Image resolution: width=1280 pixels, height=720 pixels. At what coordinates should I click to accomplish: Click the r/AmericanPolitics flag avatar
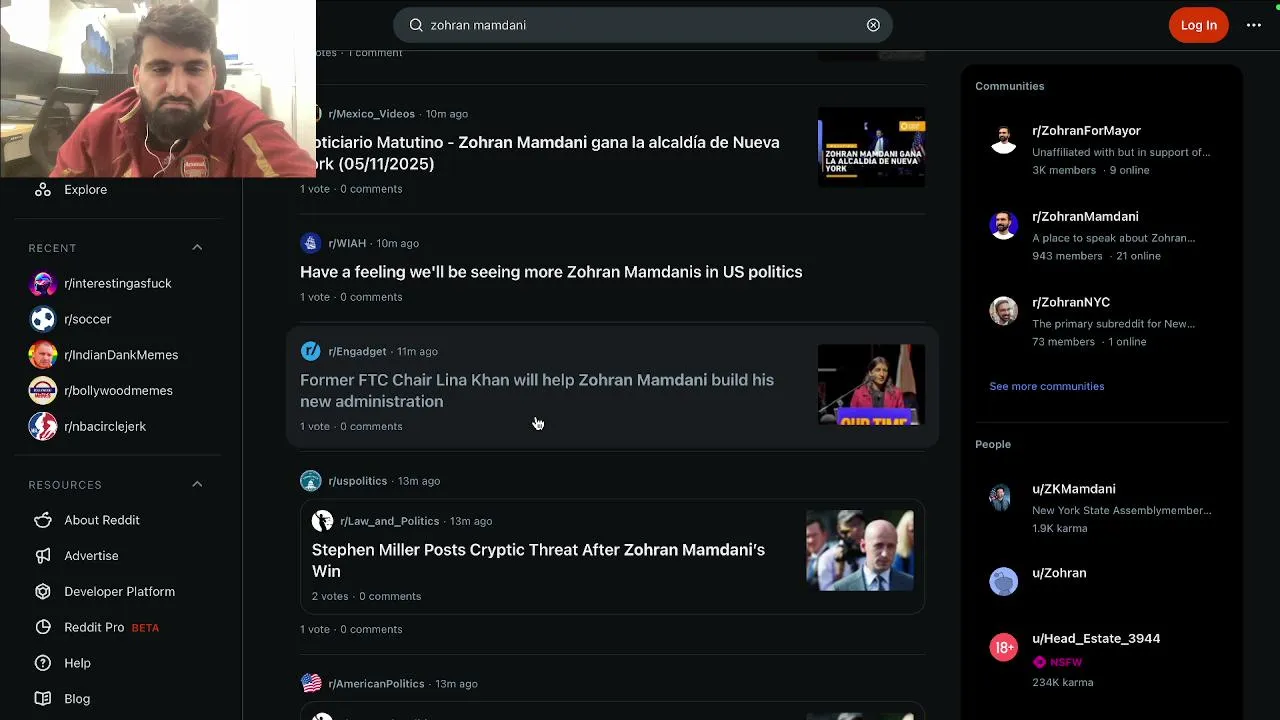[x=311, y=683]
